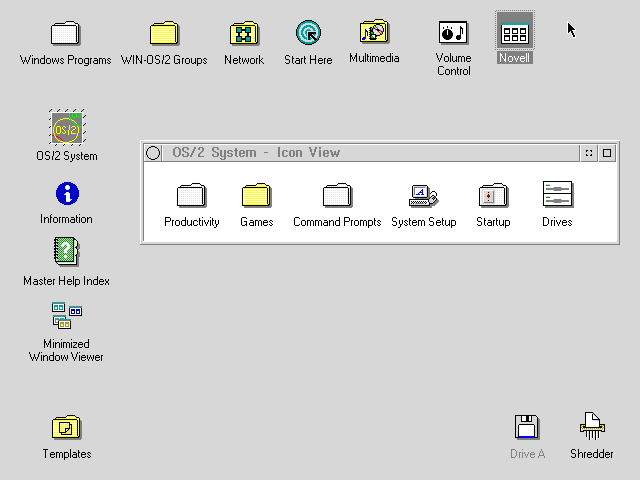Click the 'System Setup' label text
640x480 pixels.
424,222
